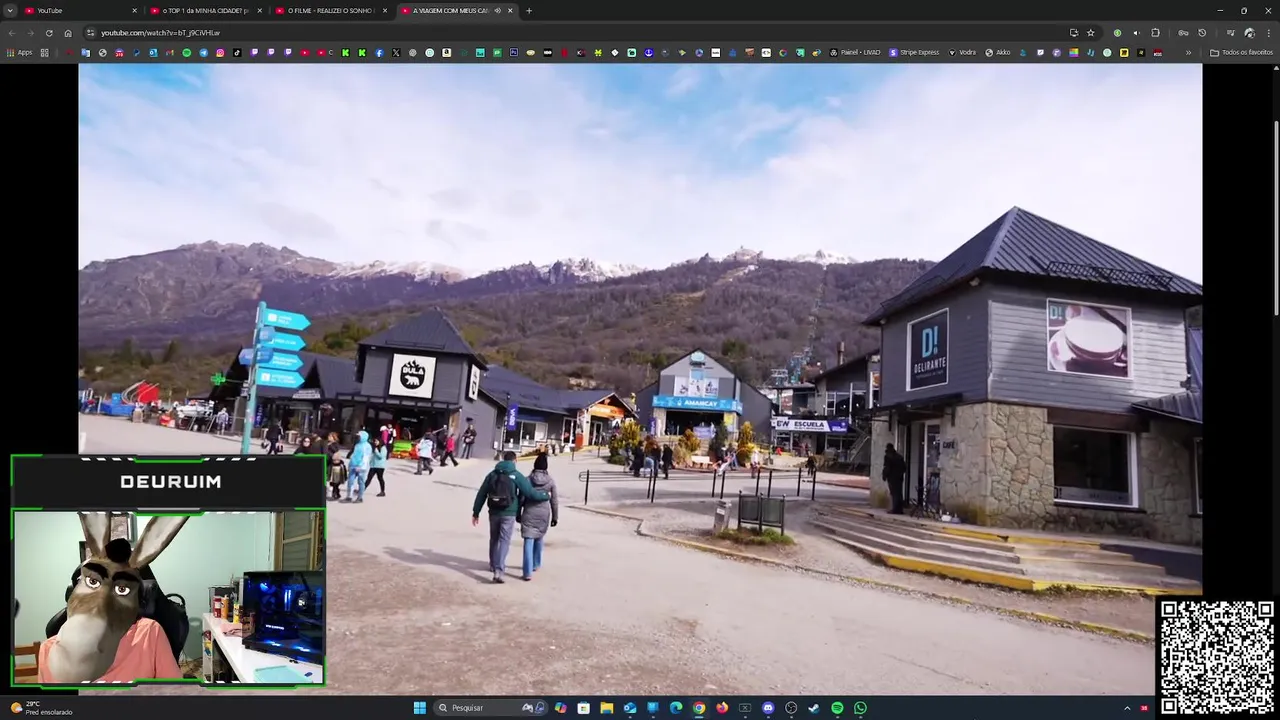
Task: Close the 'O FILME - REALIZEI O SONHO' tab
Action: coord(385,10)
